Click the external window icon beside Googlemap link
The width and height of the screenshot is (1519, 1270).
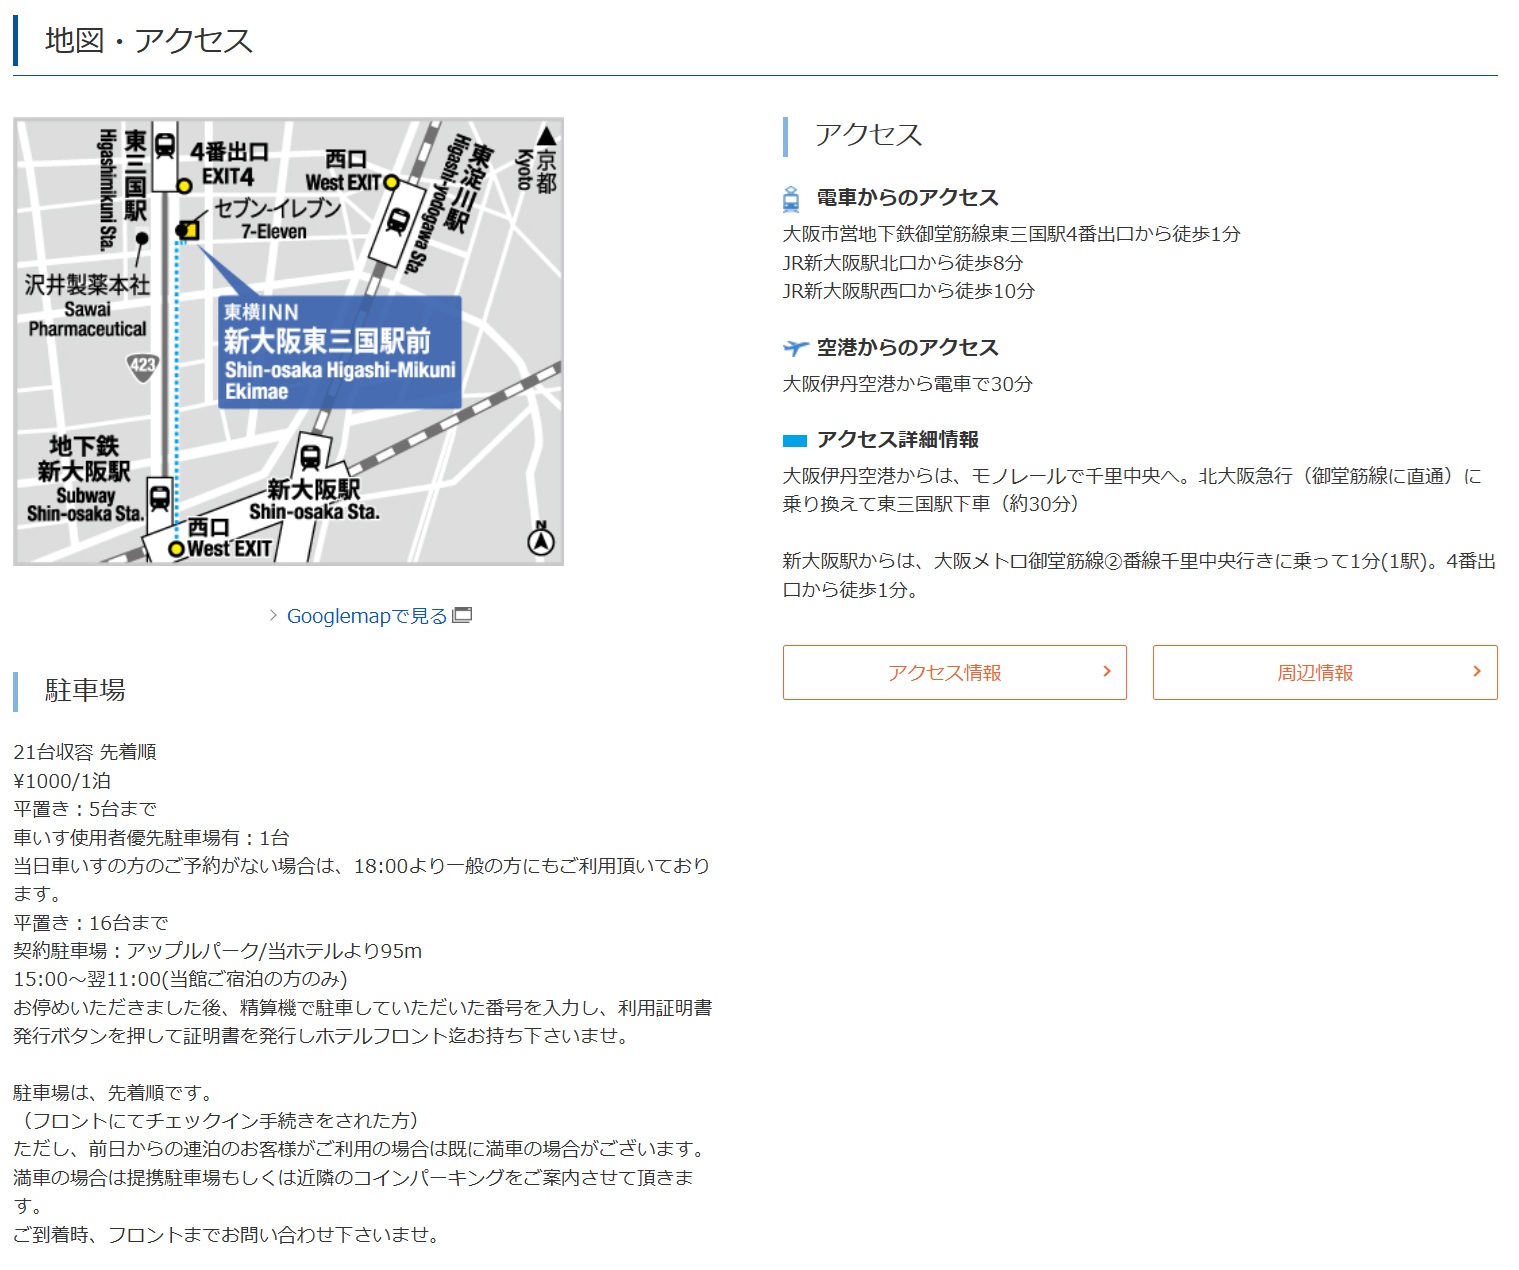pyautogui.click(x=462, y=615)
